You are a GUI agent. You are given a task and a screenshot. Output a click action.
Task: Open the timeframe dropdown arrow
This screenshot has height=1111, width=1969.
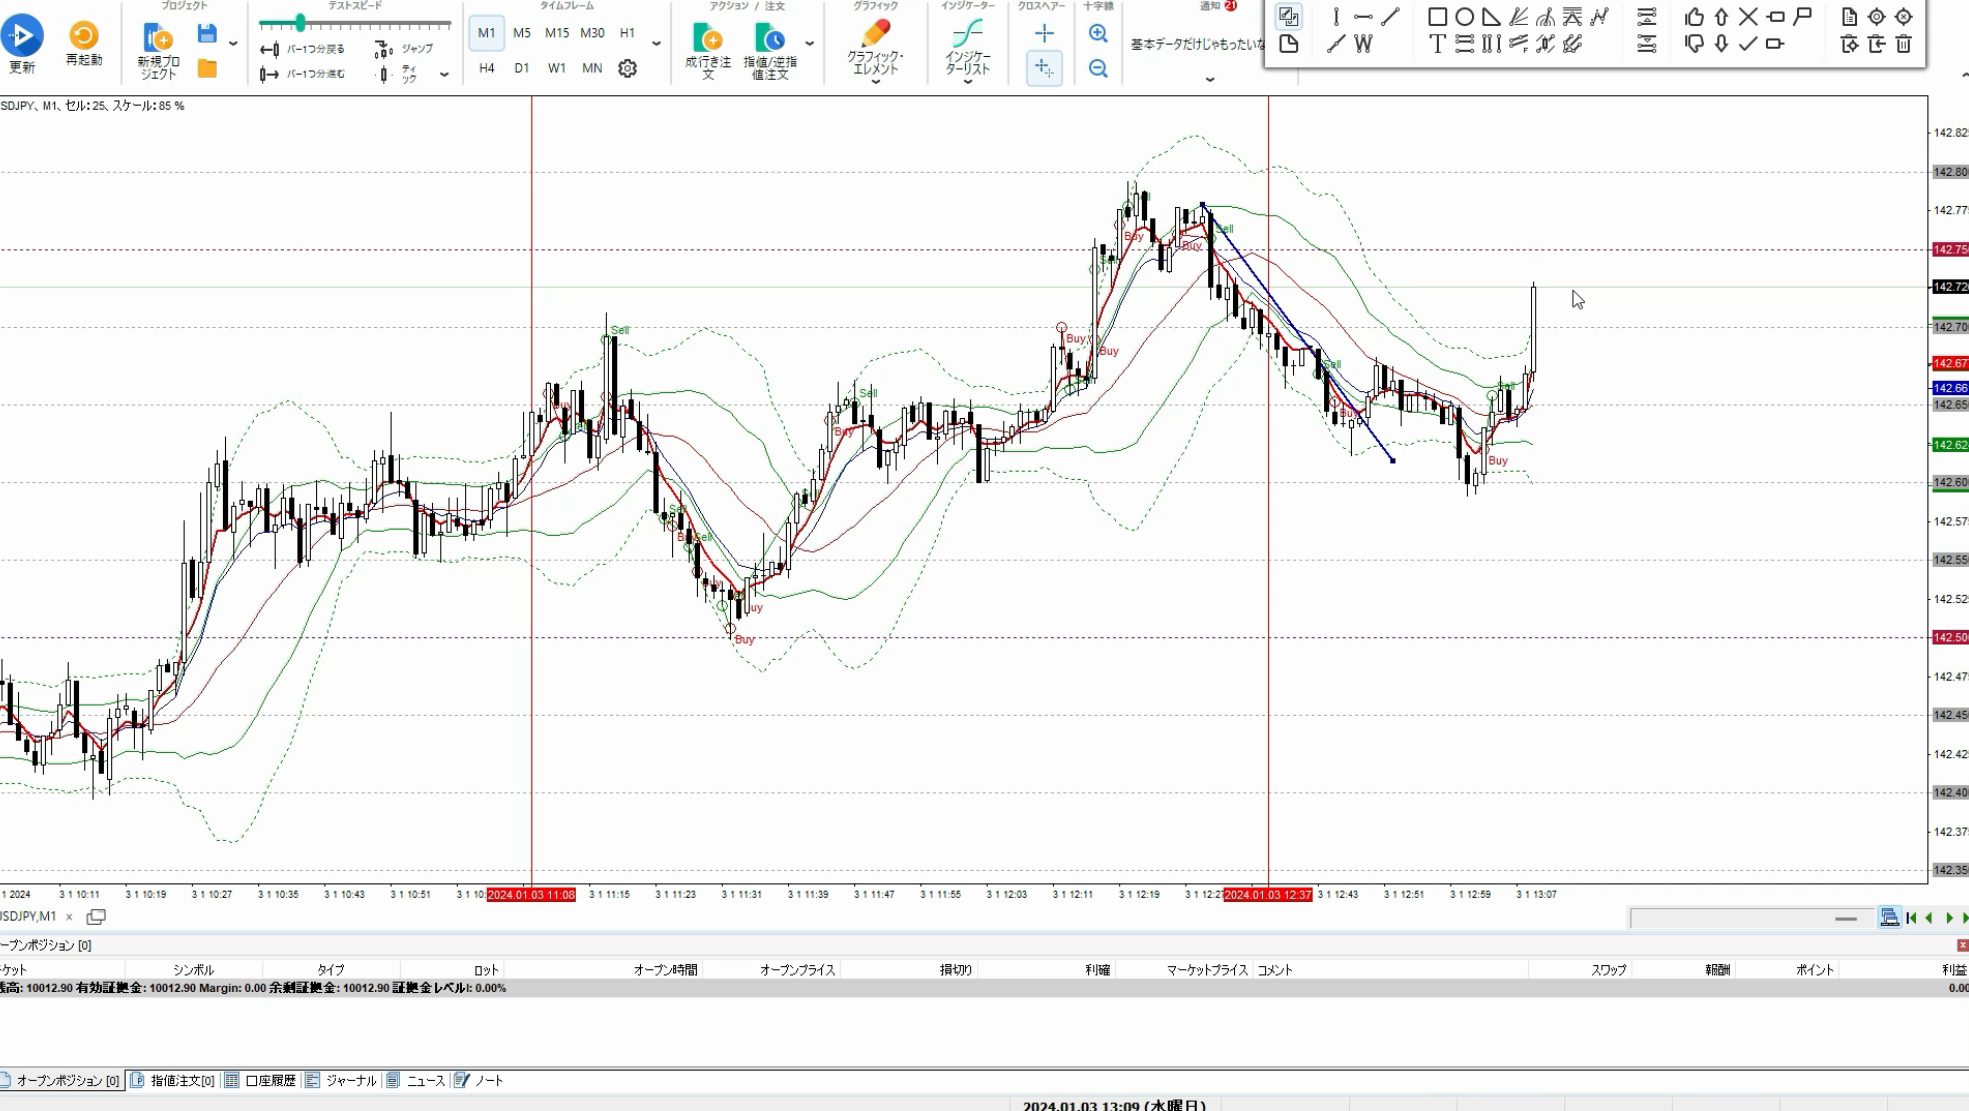[656, 44]
